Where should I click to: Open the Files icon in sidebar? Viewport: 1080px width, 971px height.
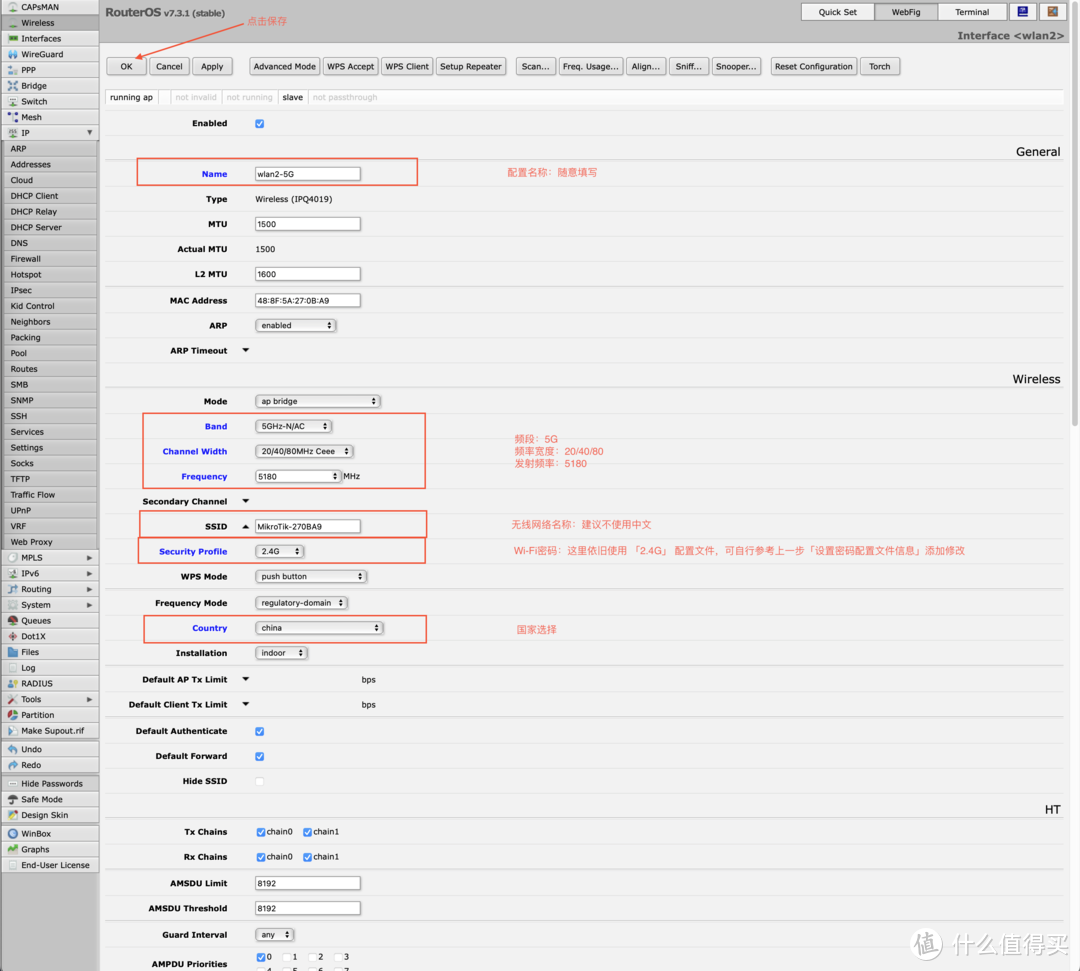pyautogui.click(x=13, y=652)
